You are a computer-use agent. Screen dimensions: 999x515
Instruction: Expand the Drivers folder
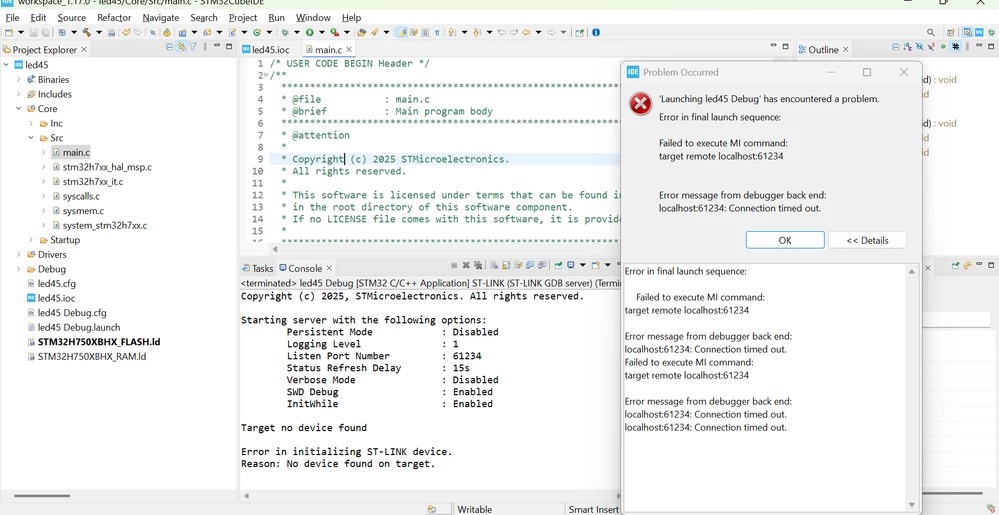(x=19, y=254)
